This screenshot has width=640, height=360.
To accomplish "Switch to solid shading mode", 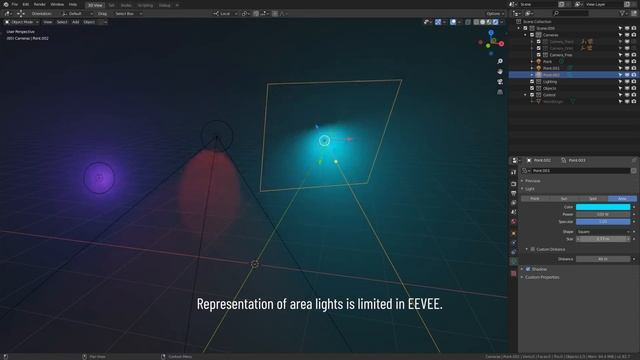I will point(482,22).
